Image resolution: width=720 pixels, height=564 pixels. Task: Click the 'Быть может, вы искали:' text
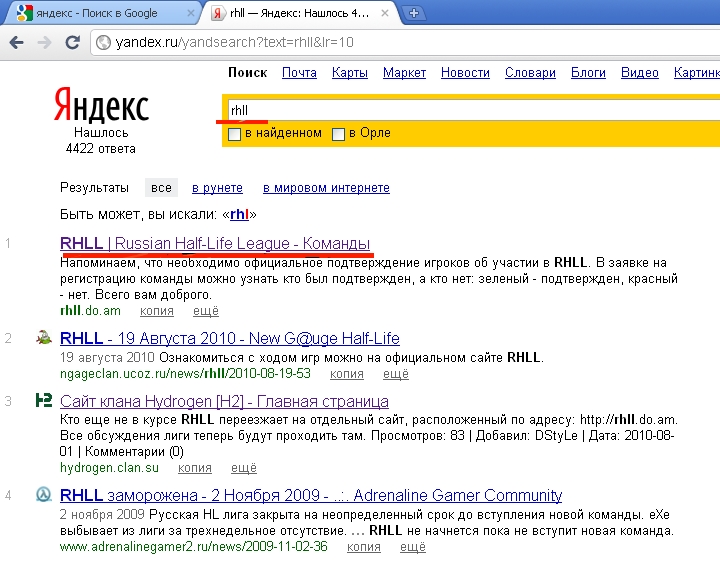pos(139,214)
